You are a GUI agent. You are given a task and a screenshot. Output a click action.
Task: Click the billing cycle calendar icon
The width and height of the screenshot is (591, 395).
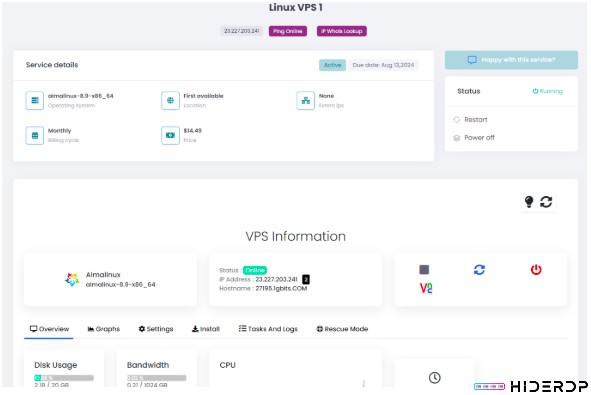(35, 135)
